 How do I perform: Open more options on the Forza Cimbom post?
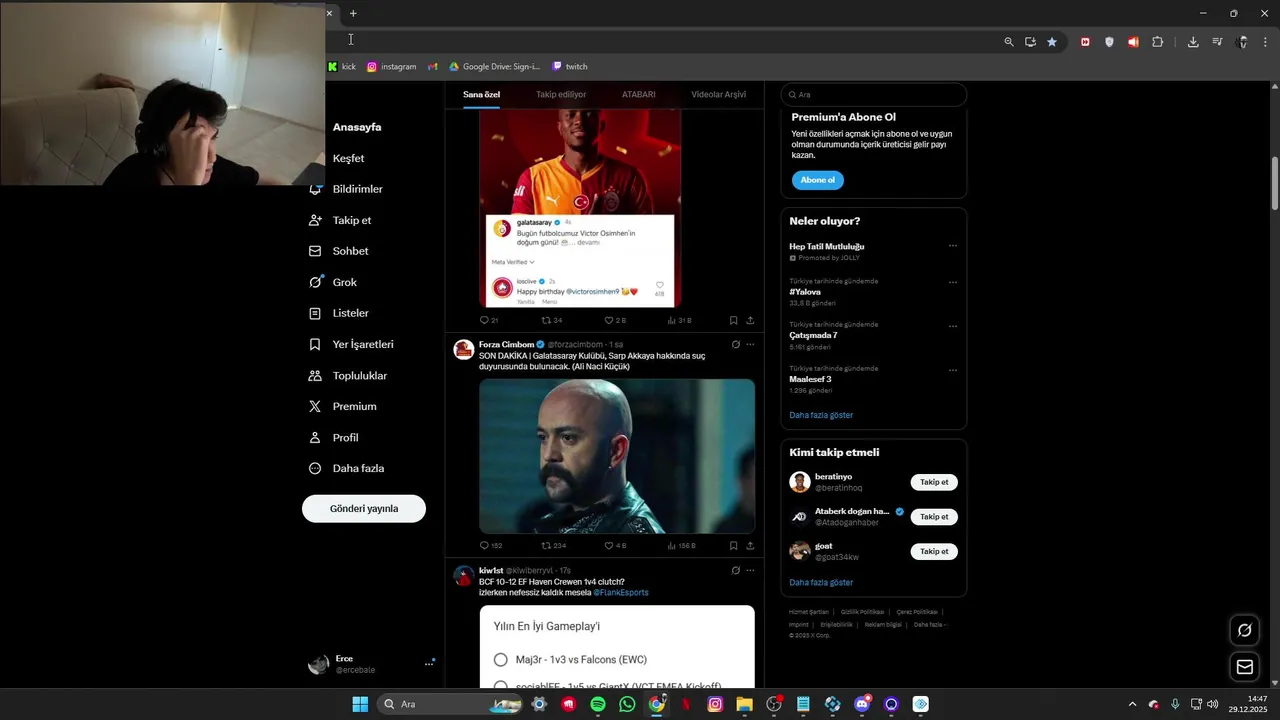point(750,344)
